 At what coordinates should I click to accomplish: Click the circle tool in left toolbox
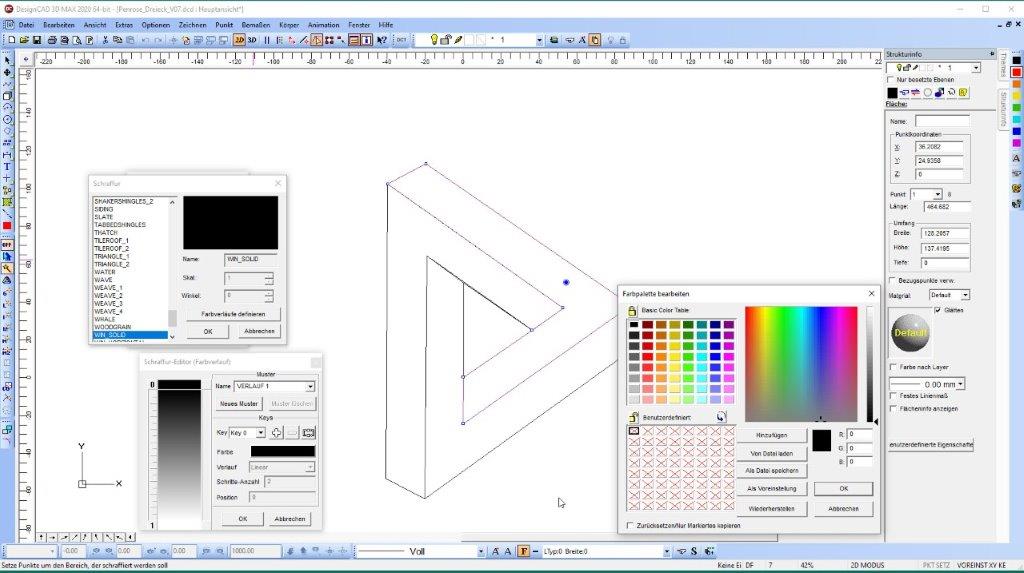[7, 120]
